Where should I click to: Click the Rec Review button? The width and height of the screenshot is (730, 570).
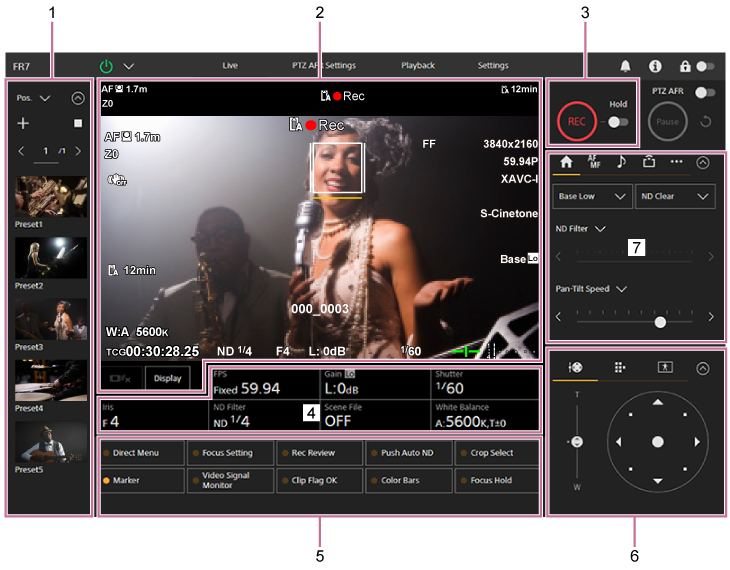coord(319,453)
